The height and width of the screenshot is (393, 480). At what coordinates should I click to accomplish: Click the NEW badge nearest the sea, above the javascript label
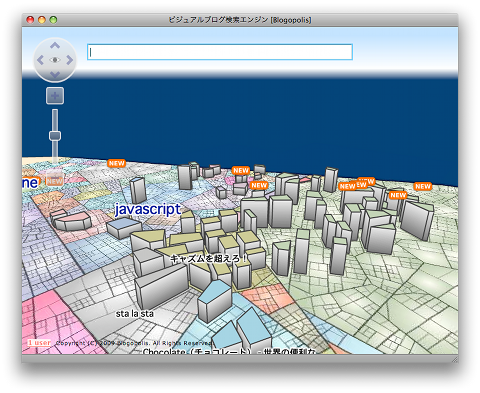(x=116, y=163)
